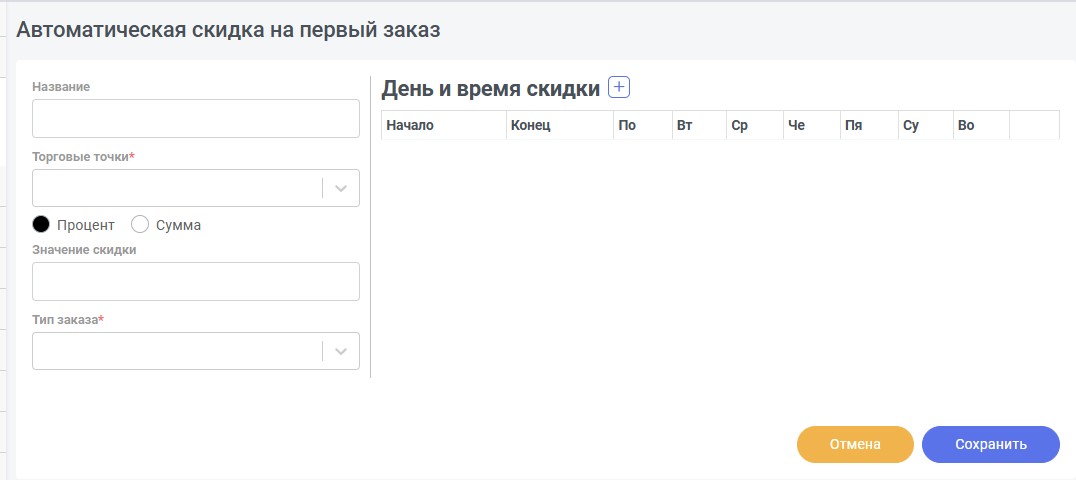Click the heading Автоматическая скидка на первый заказ
The height and width of the screenshot is (480, 1076).
pyautogui.click(x=228, y=30)
